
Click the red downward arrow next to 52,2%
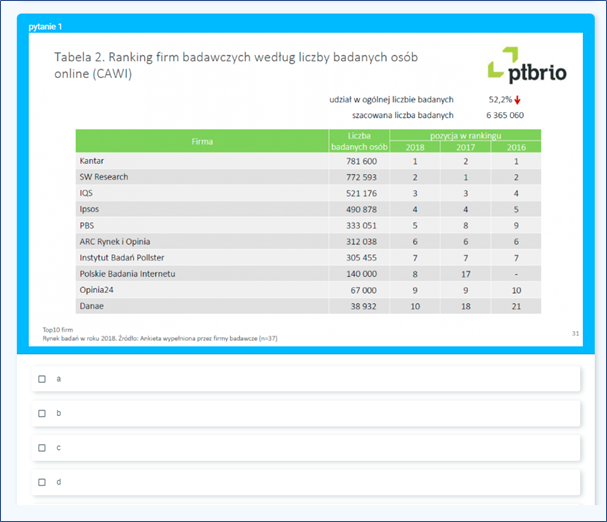[x=518, y=100]
